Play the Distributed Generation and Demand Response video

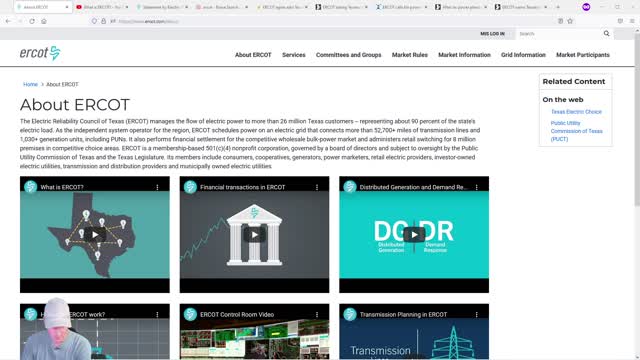click(414, 235)
